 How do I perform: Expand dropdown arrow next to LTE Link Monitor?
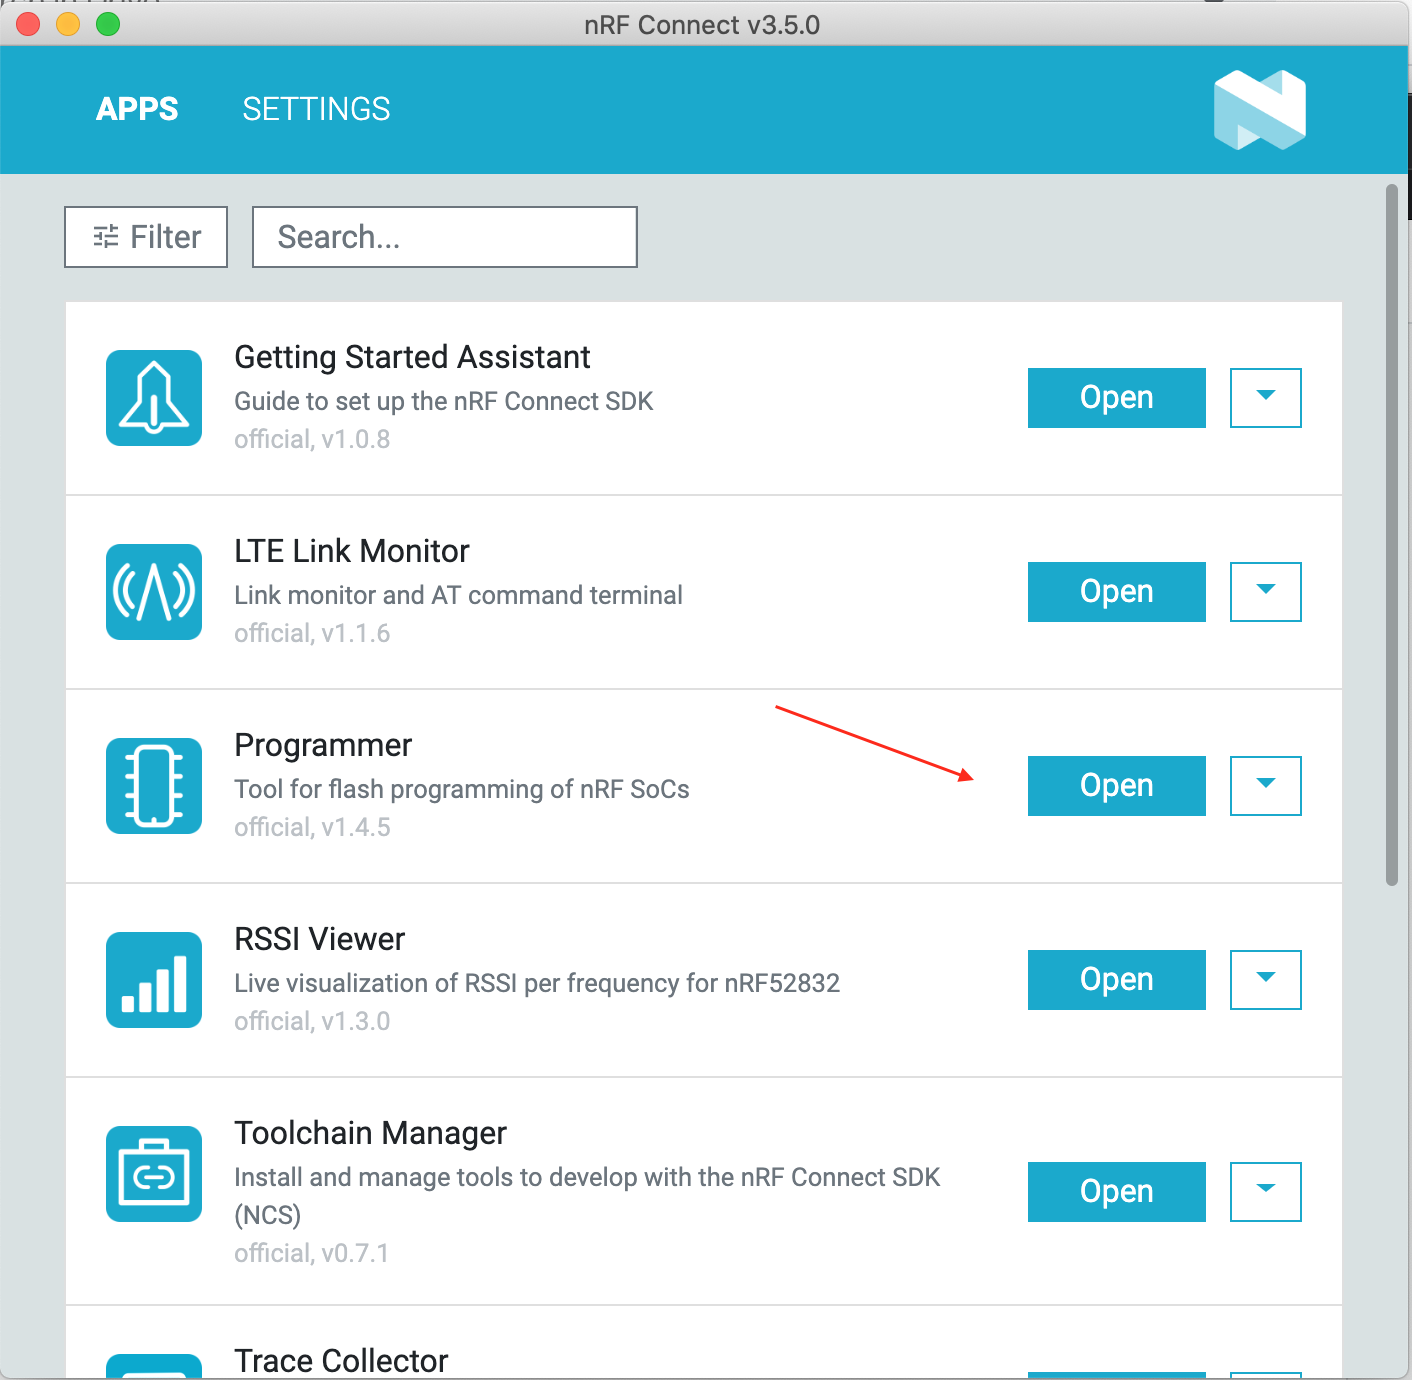click(x=1265, y=592)
